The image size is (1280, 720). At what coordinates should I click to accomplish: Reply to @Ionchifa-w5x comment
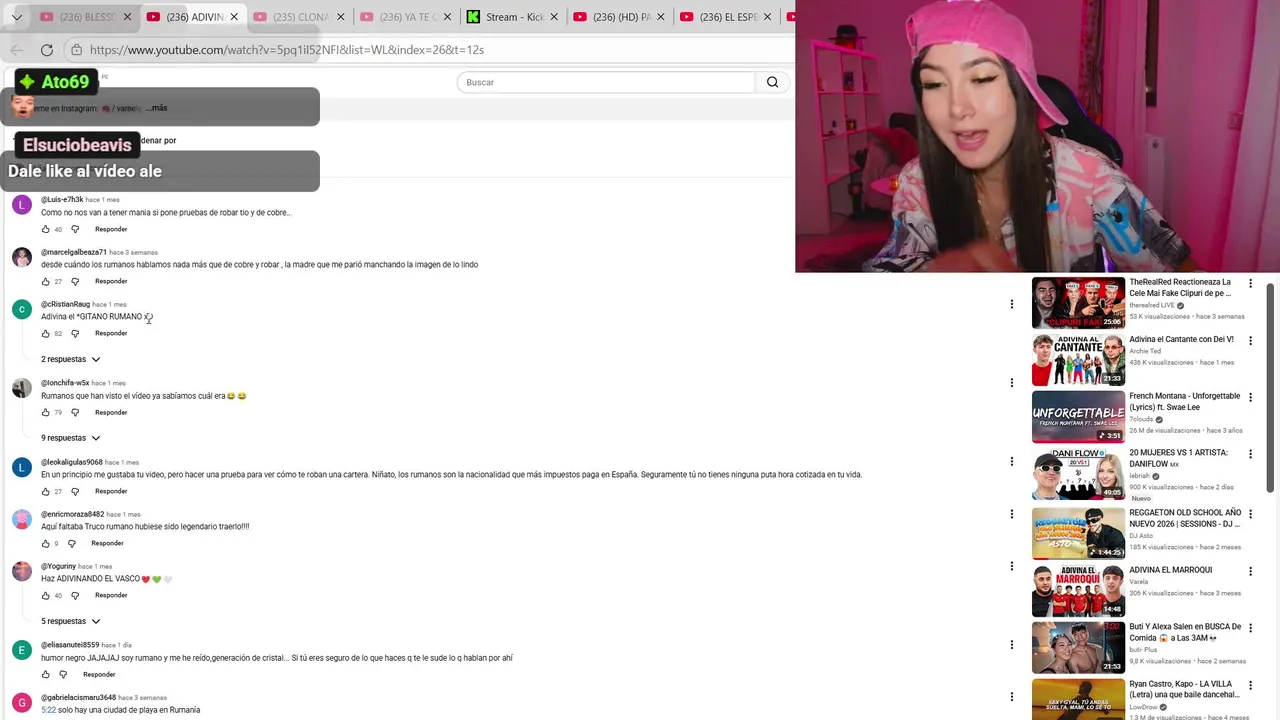pyautogui.click(x=111, y=412)
